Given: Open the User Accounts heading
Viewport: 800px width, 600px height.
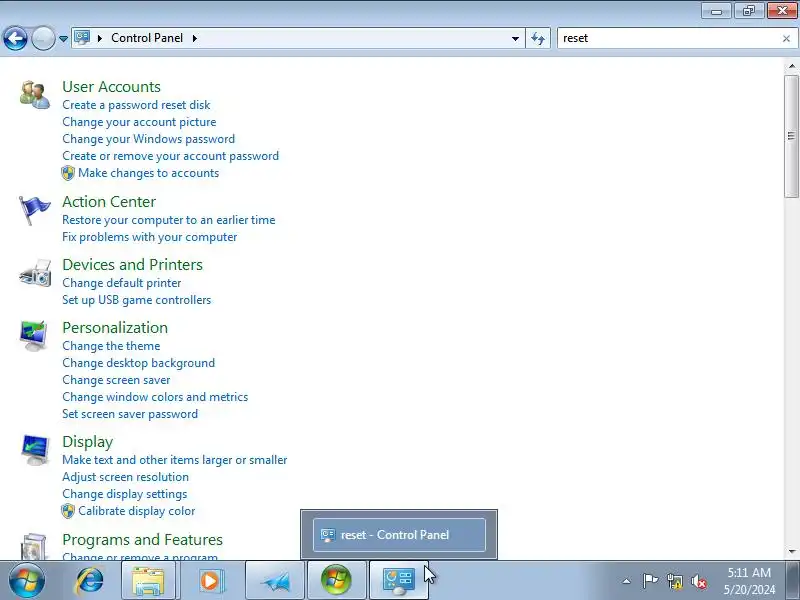Looking at the screenshot, I should click(x=111, y=87).
